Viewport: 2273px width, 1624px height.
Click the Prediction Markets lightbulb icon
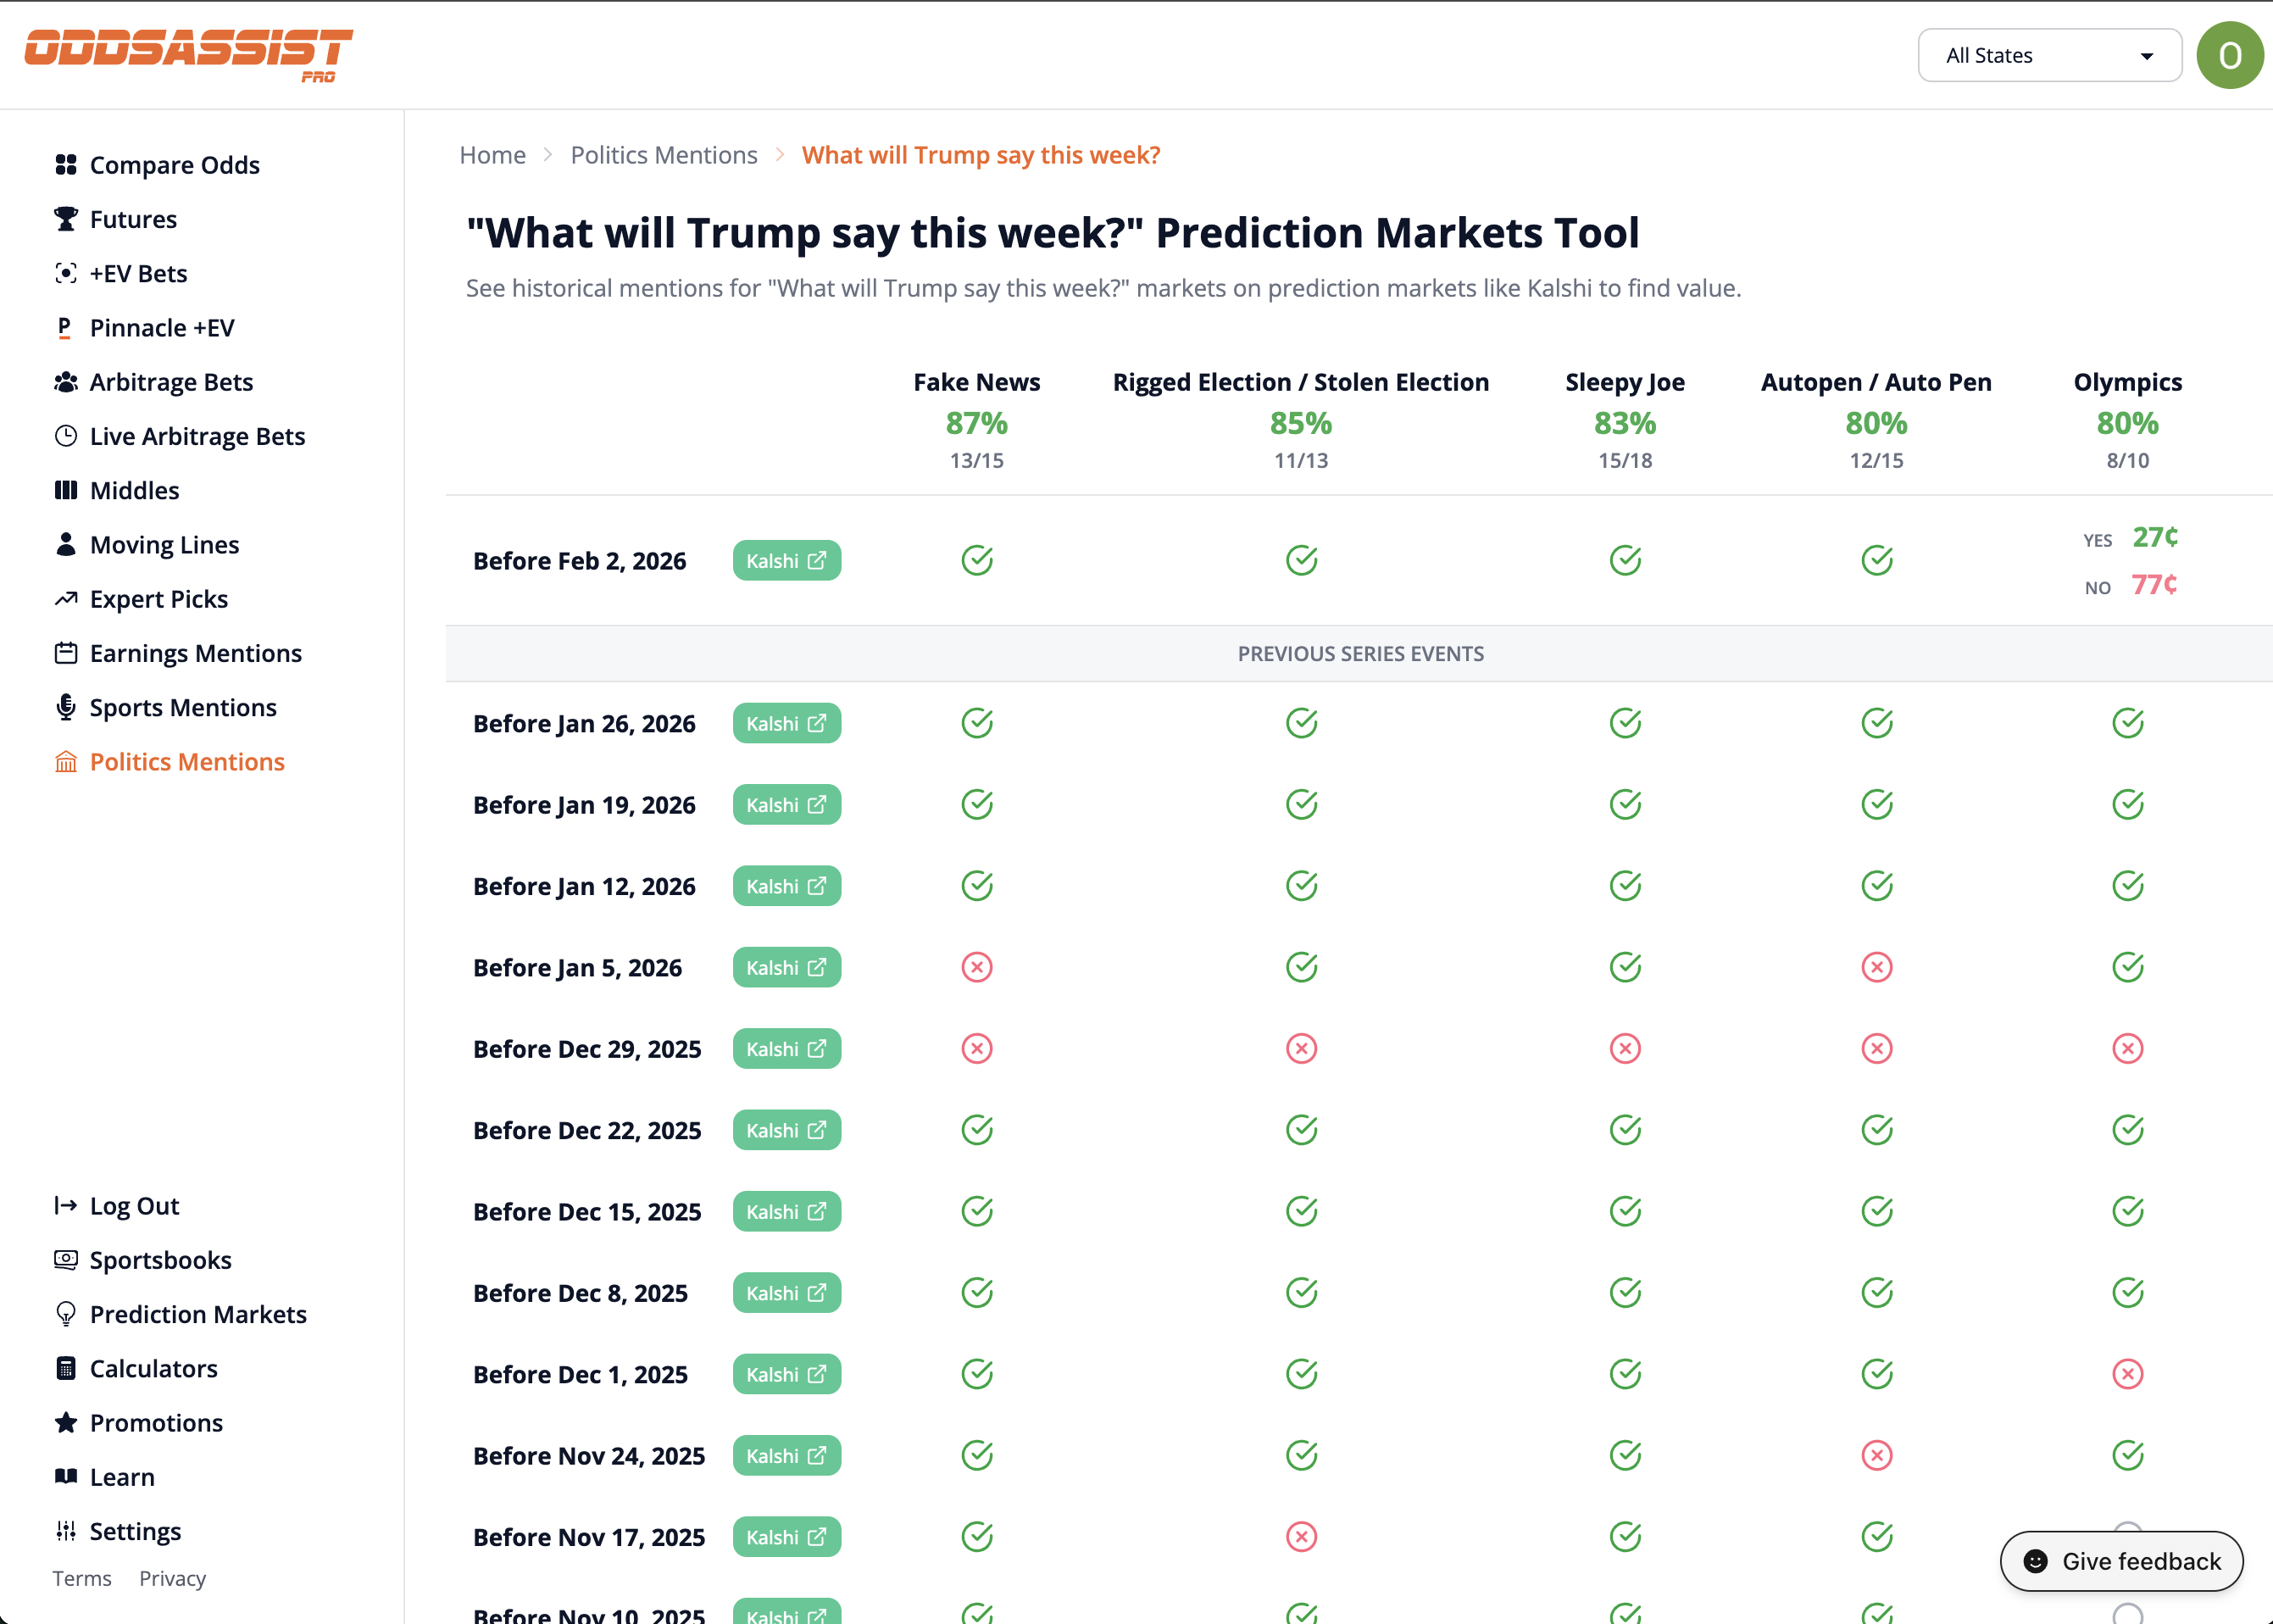[66, 1314]
